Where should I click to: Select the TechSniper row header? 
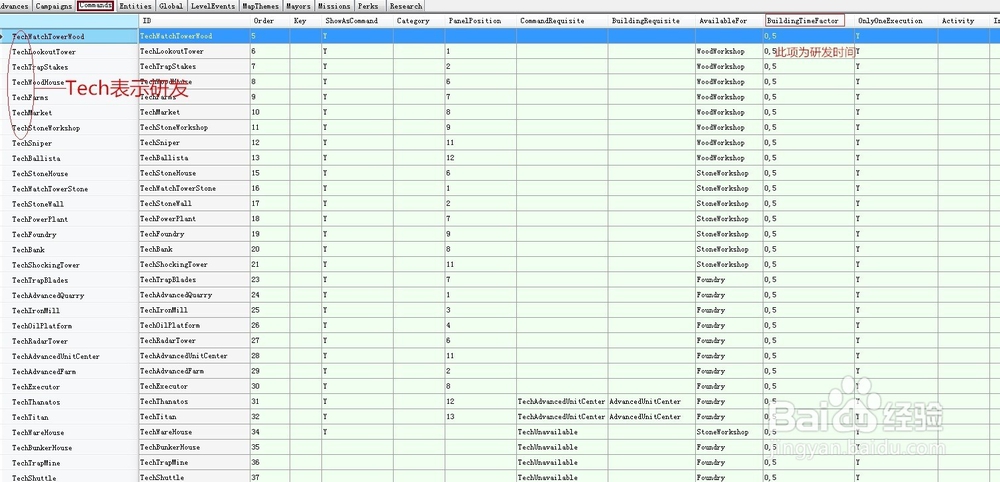(x=69, y=143)
